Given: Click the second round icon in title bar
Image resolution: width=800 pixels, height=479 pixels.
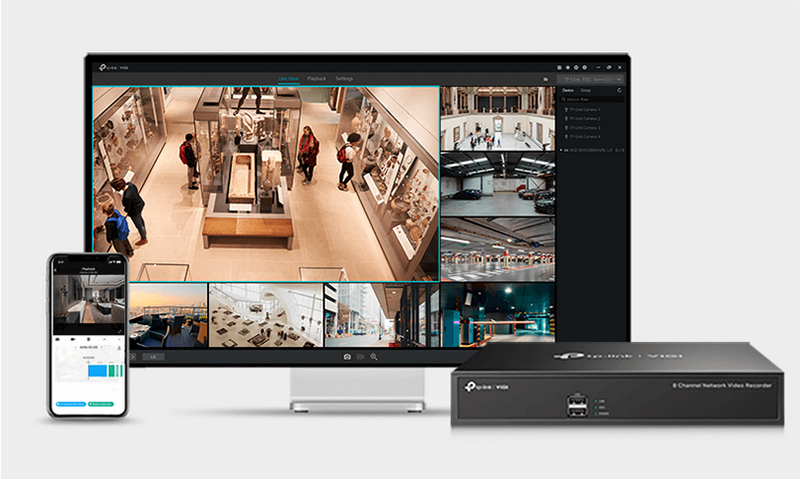Looking at the screenshot, I should (567, 67).
